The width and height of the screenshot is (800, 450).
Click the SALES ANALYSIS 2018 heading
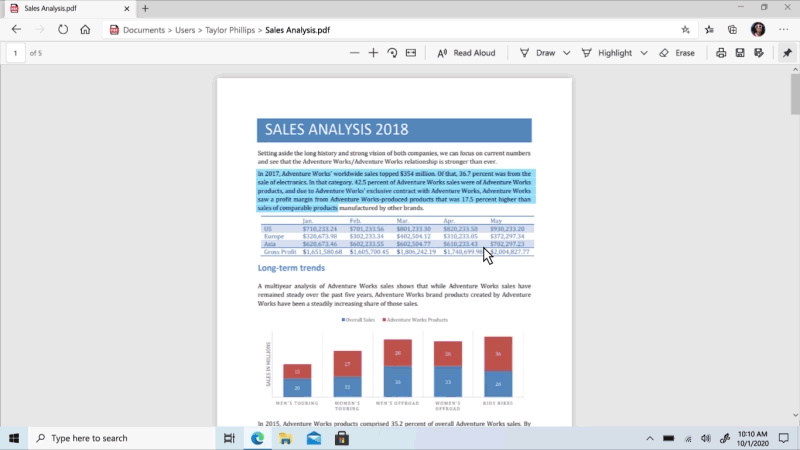(x=337, y=130)
